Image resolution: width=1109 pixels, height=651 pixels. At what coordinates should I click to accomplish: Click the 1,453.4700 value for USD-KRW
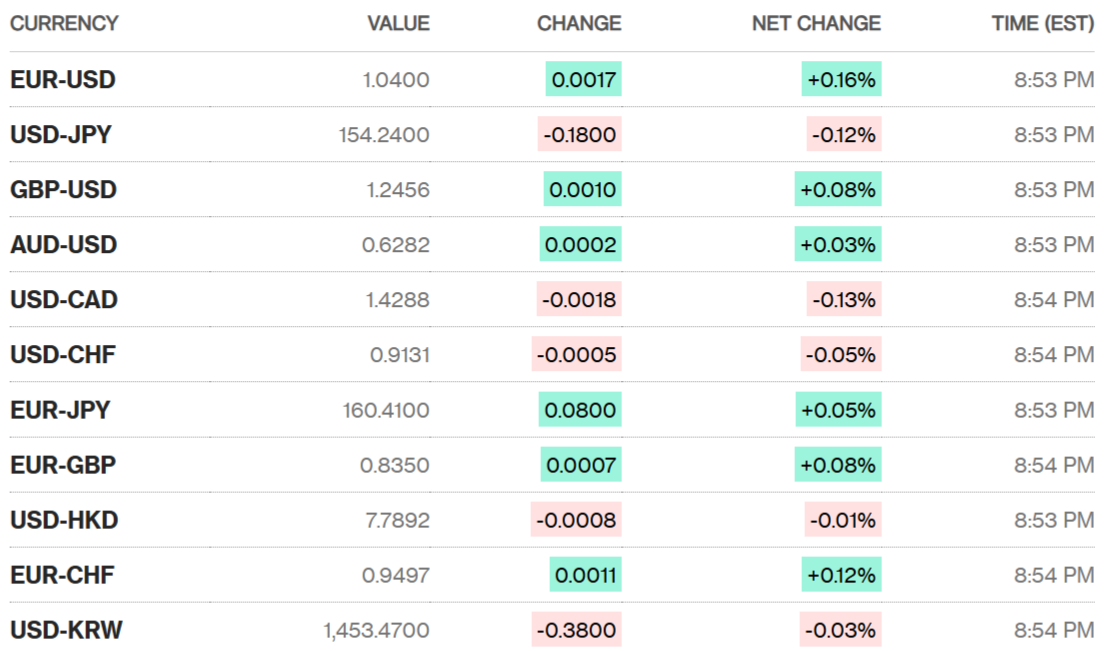(x=376, y=630)
